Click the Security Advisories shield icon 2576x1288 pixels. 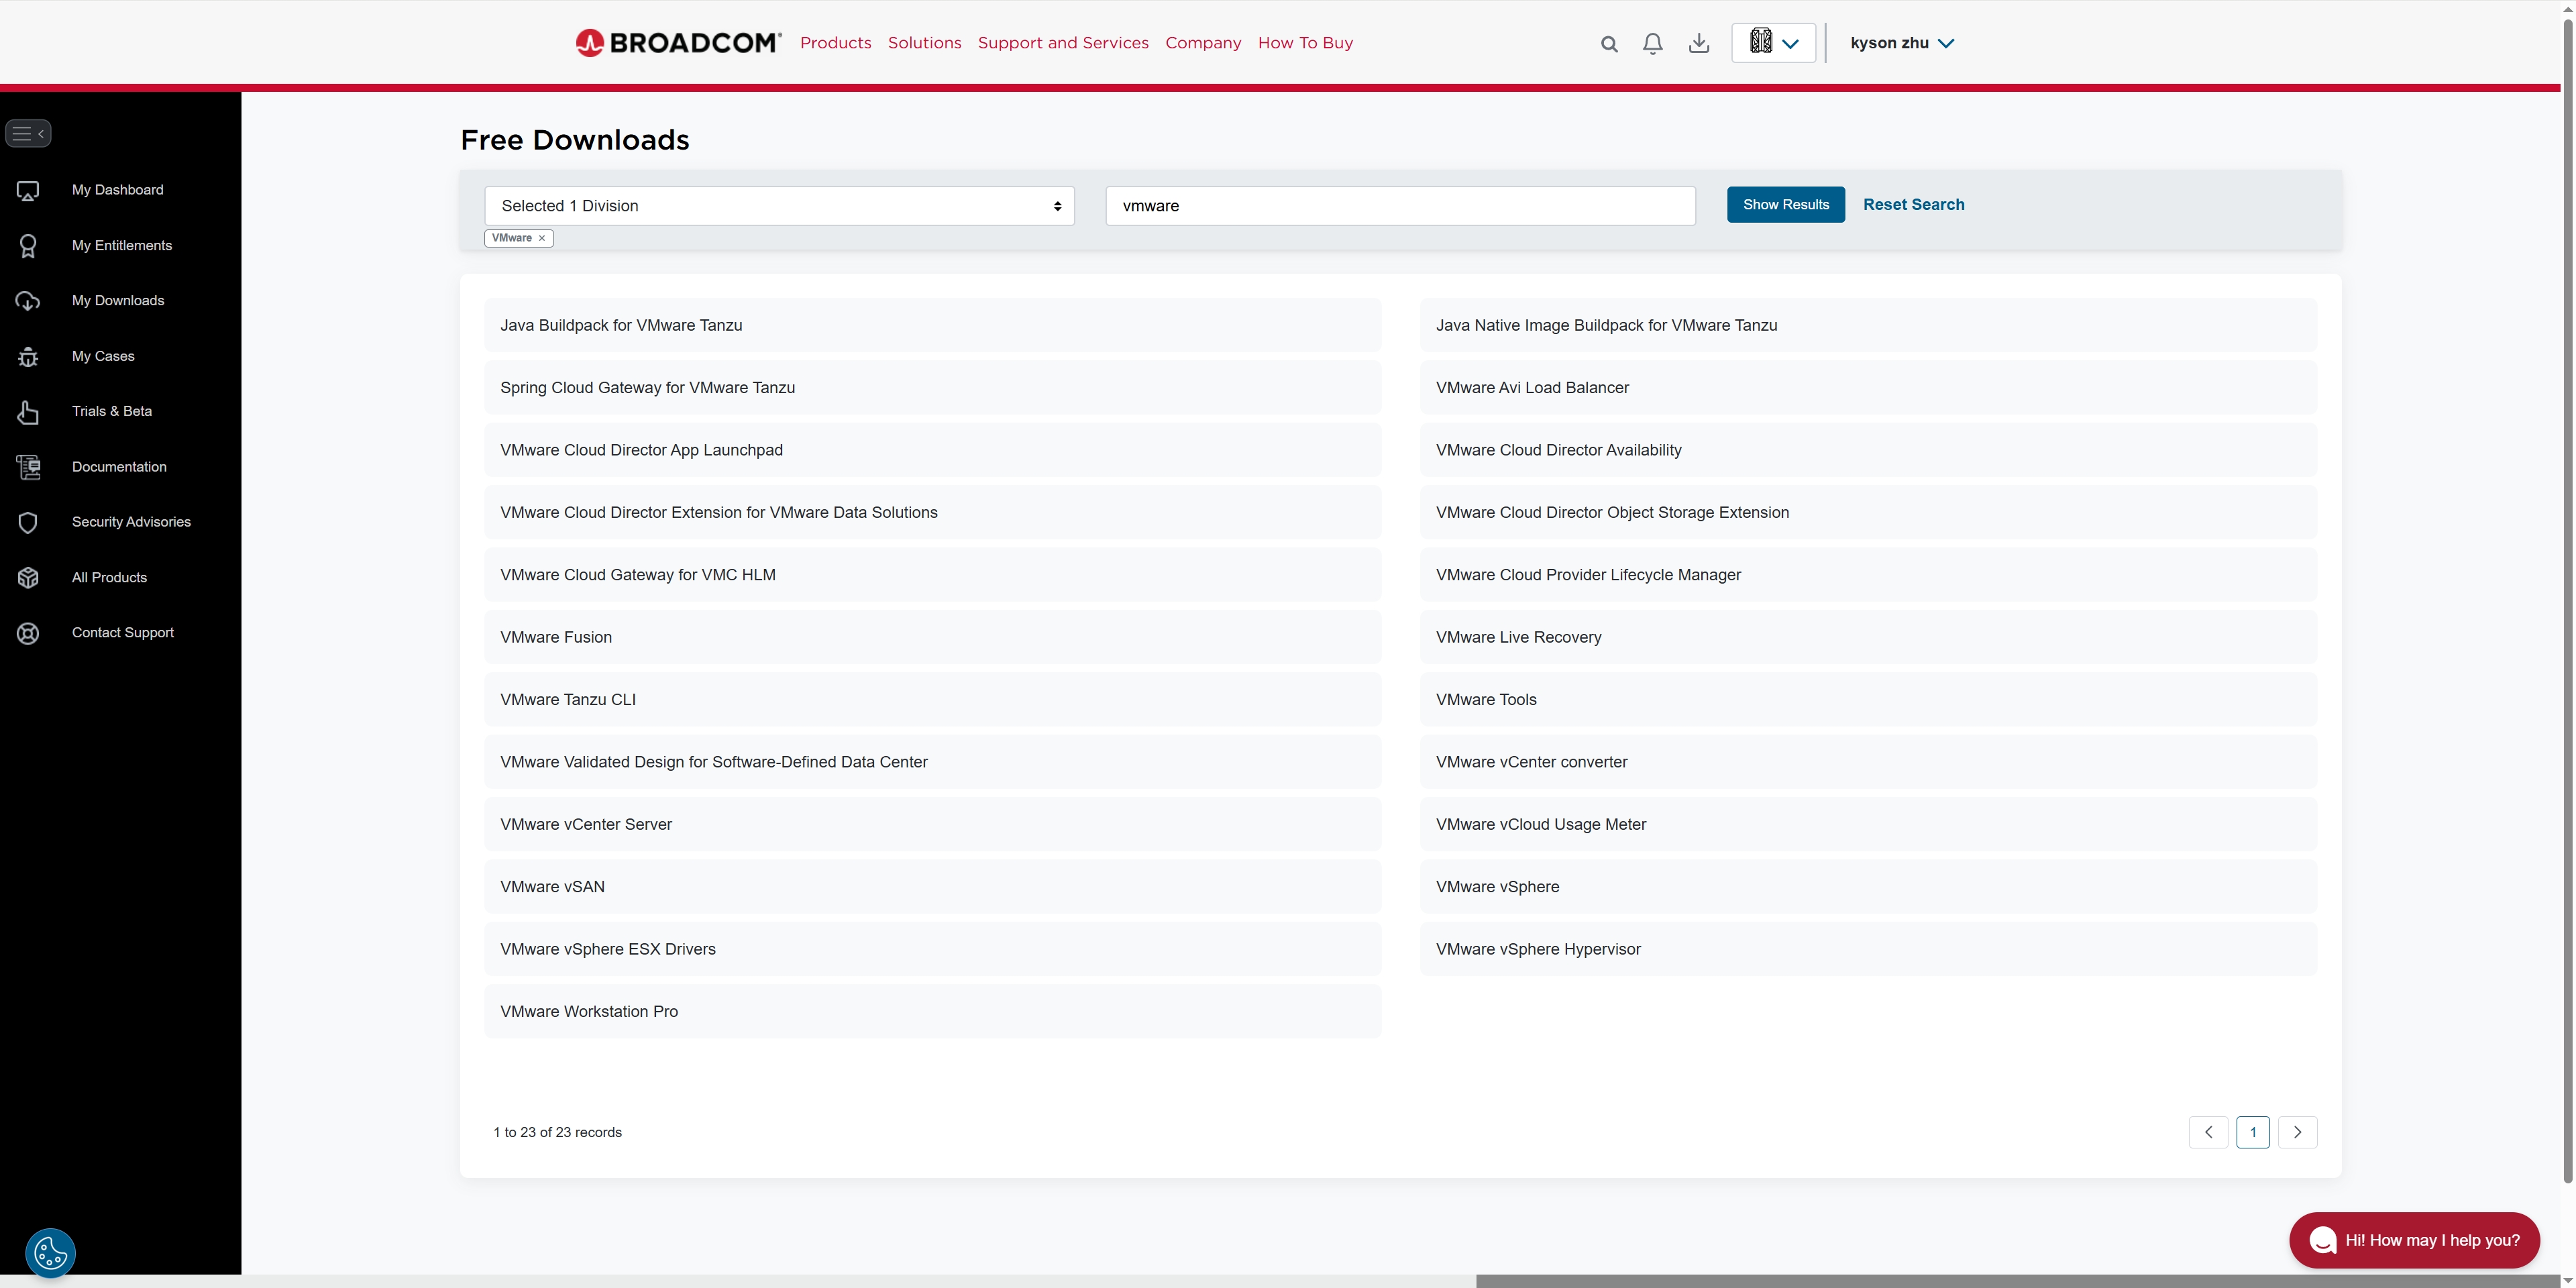[x=28, y=522]
